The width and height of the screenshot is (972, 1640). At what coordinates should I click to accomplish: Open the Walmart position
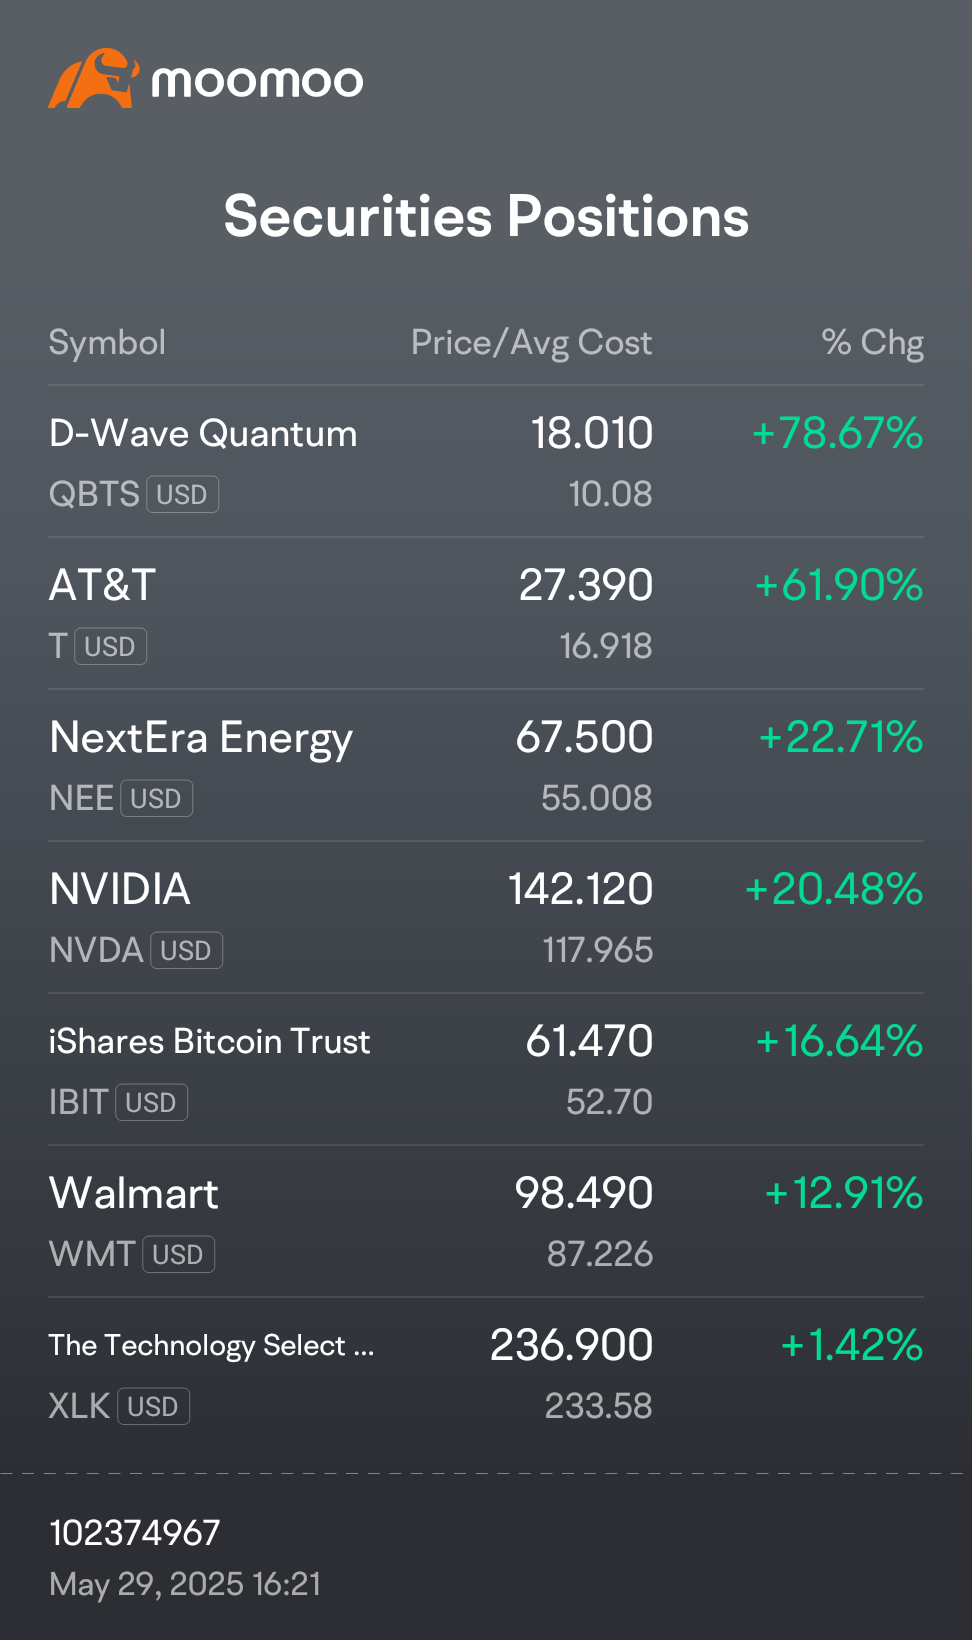coord(486,1222)
